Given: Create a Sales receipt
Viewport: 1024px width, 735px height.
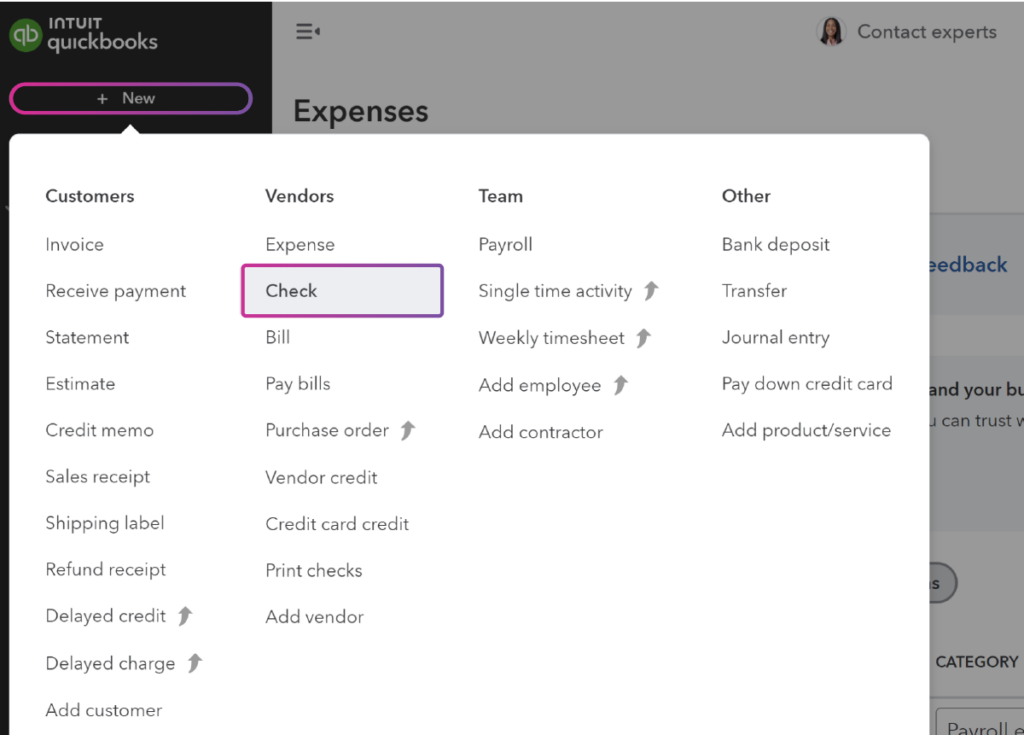Looking at the screenshot, I should point(97,476).
